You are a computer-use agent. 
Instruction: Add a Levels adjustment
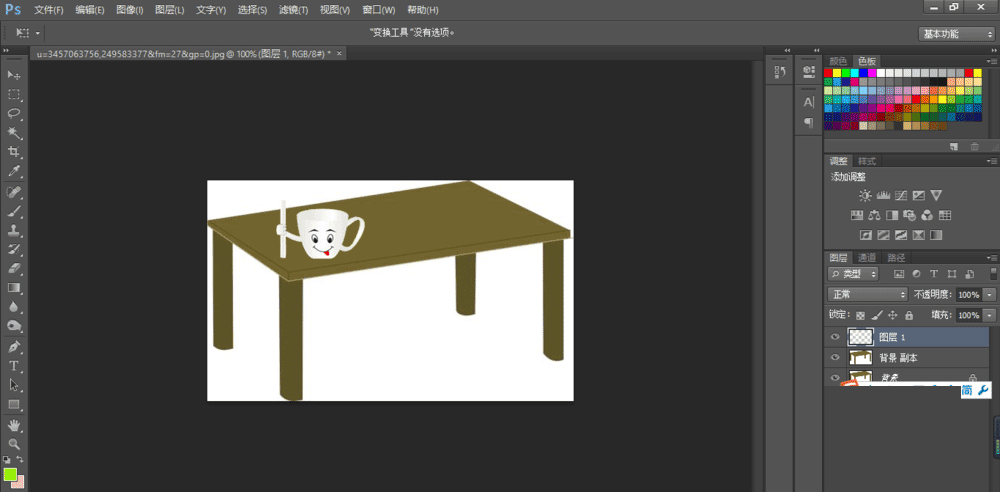(883, 195)
